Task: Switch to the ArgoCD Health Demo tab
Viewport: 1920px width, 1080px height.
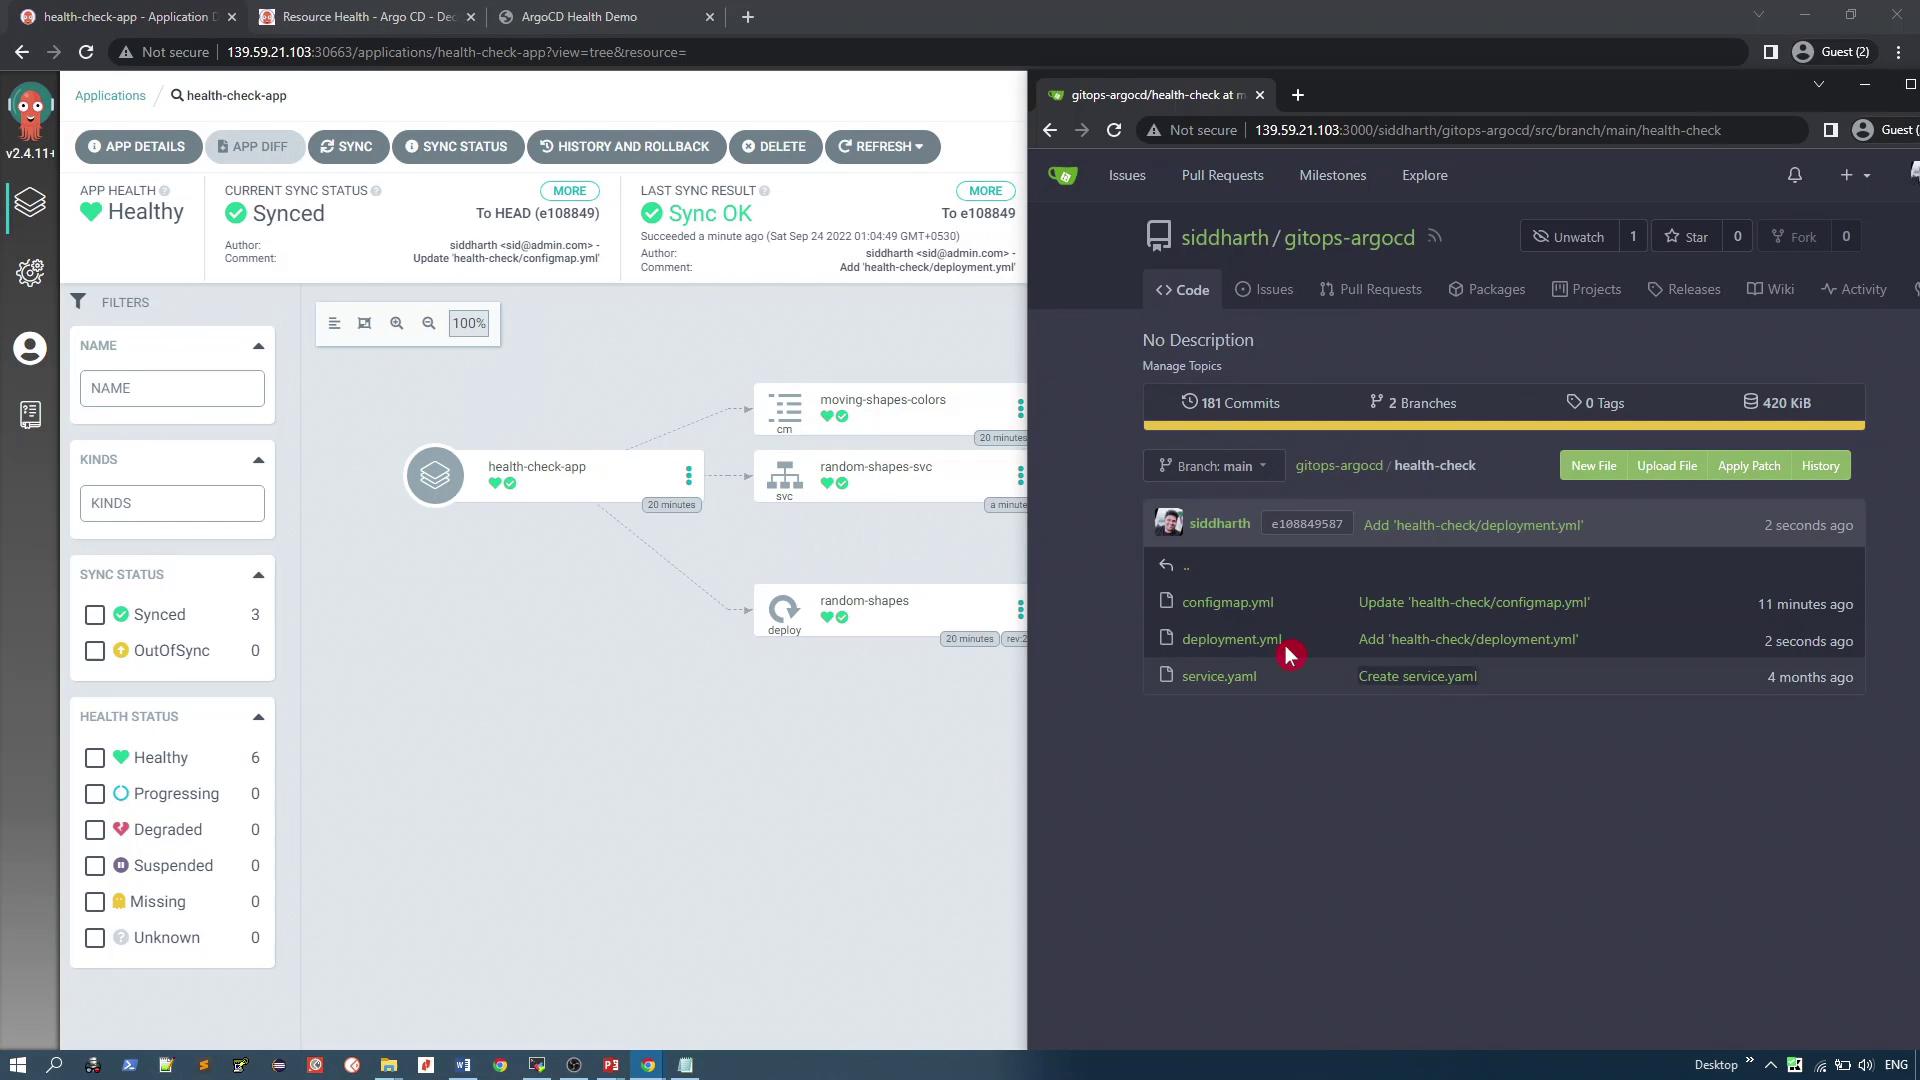Action: tap(579, 17)
